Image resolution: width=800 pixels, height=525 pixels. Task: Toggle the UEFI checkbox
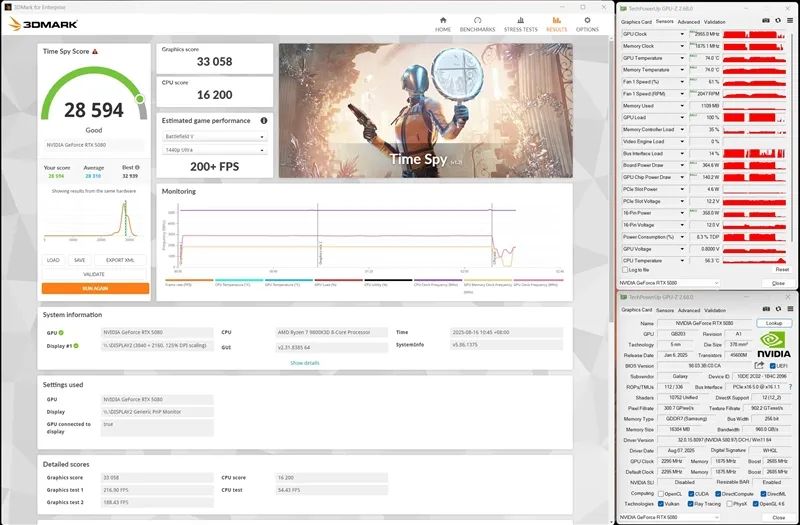coord(772,366)
